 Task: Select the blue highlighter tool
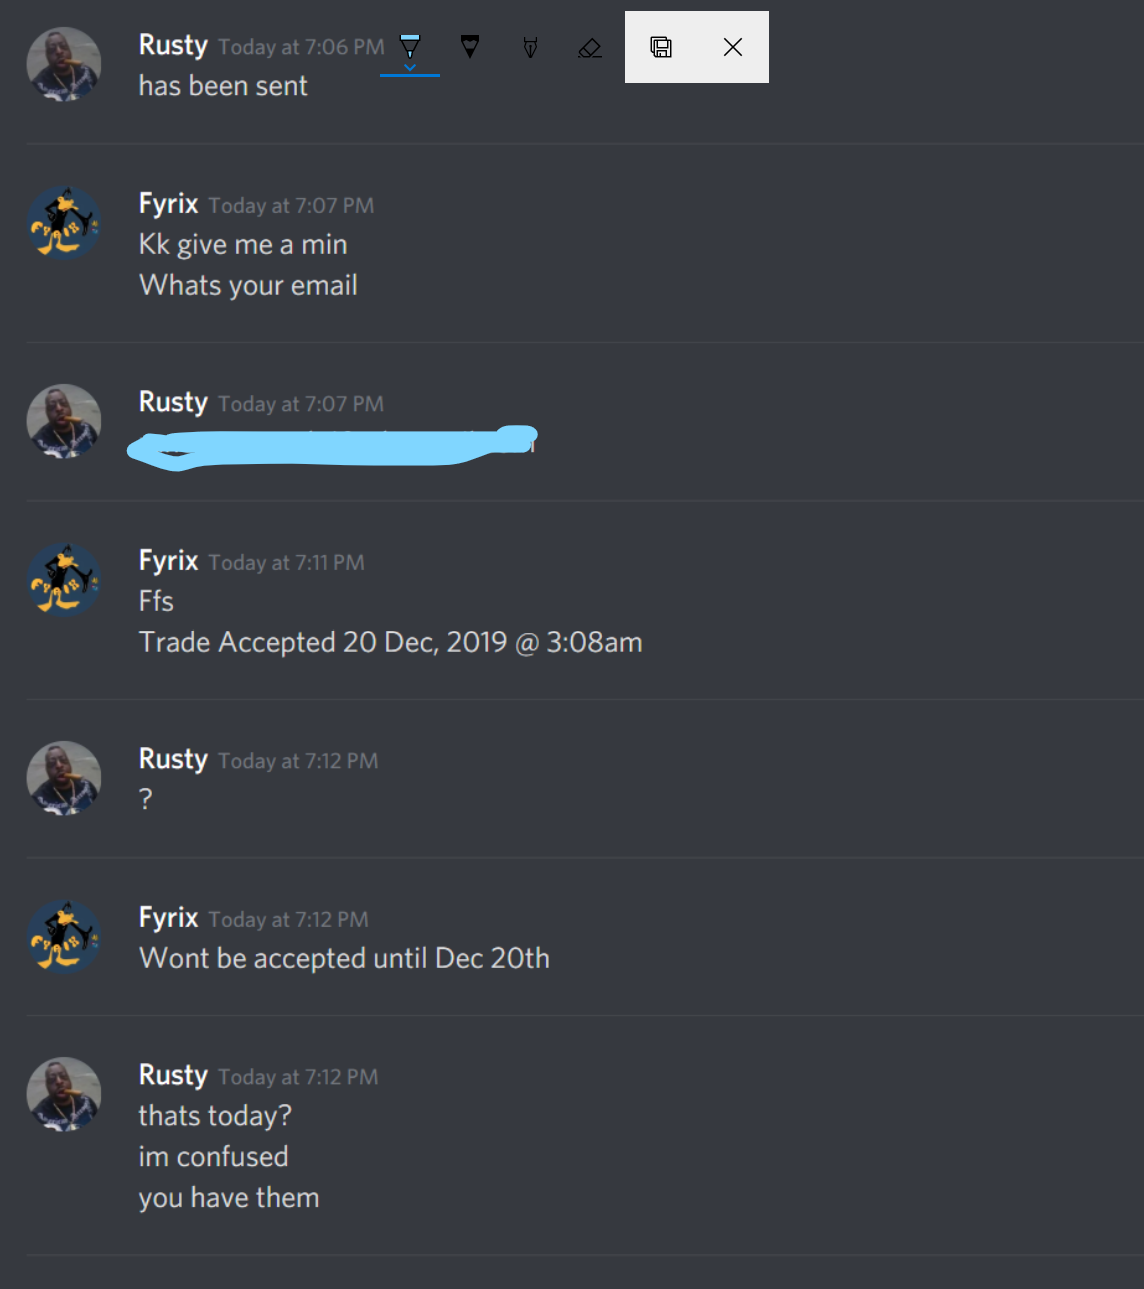coord(410,46)
